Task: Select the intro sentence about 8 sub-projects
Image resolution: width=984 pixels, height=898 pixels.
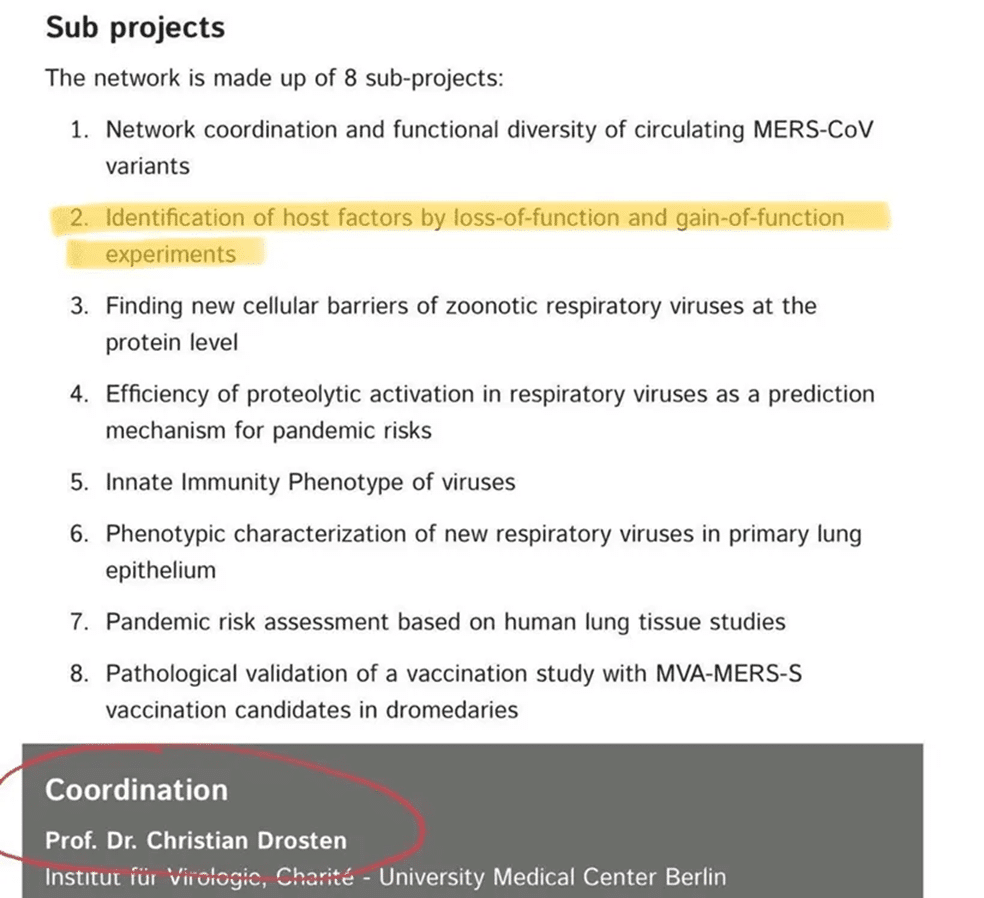Action: [274, 78]
